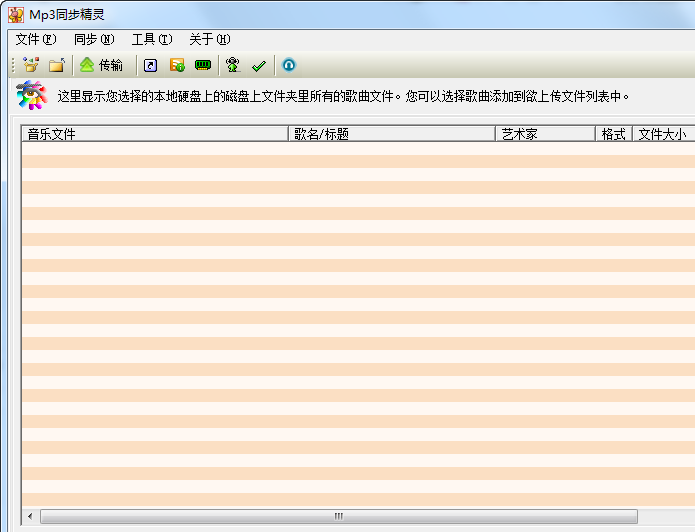Click the colorful eye logo icon
Image resolution: width=695 pixels, height=532 pixels.
(31, 95)
